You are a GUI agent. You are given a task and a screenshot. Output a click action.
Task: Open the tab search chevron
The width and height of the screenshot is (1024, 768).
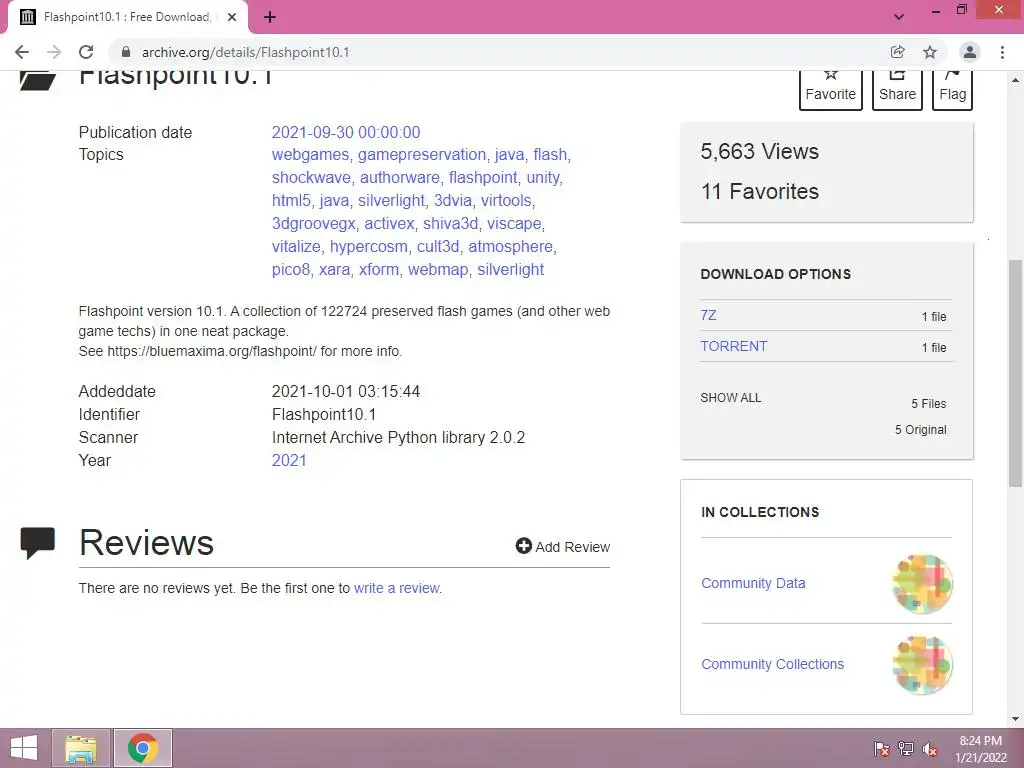(899, 17)
